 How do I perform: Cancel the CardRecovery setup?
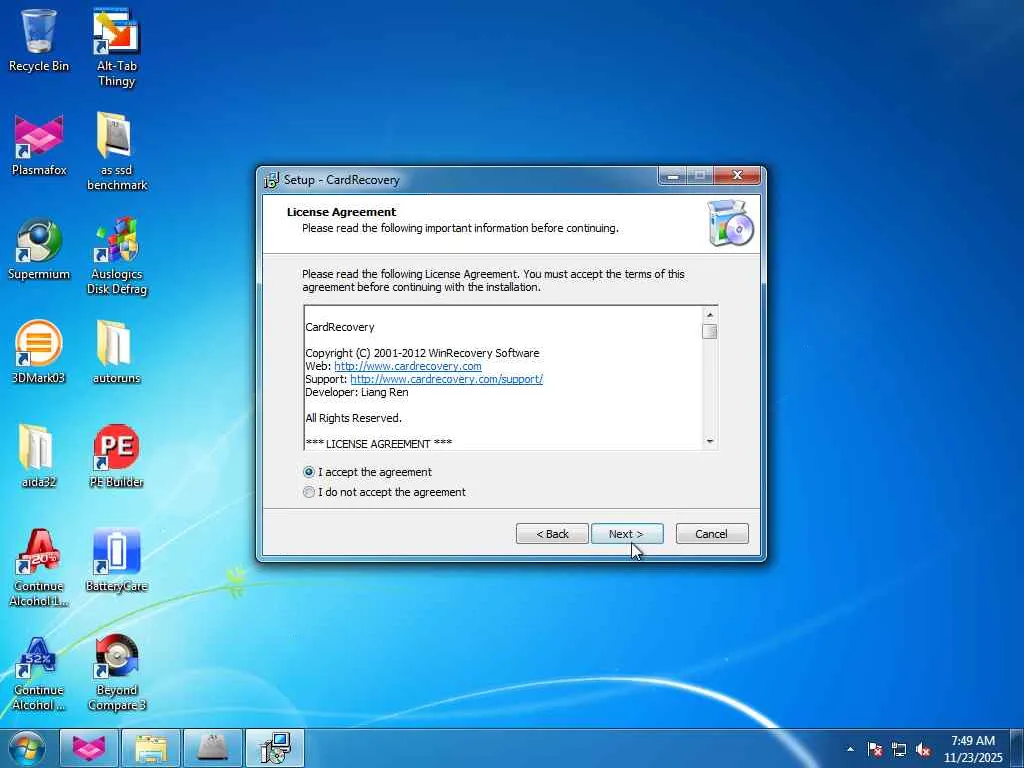712,534
